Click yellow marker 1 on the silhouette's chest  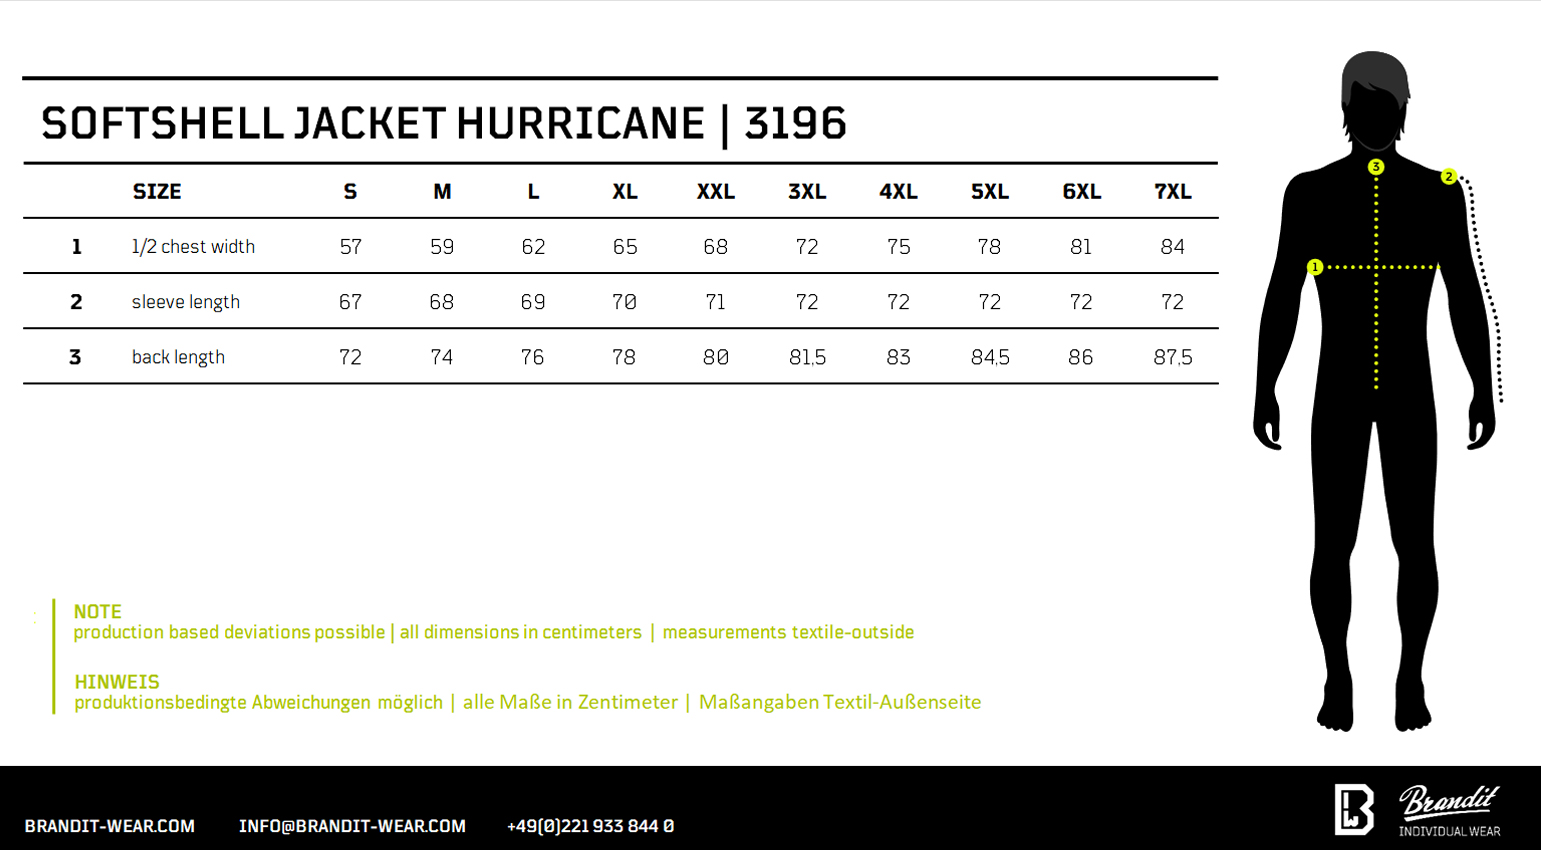point(1315,267)
